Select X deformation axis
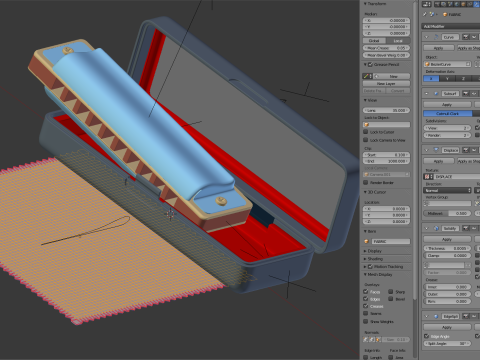 coord(431,79)
